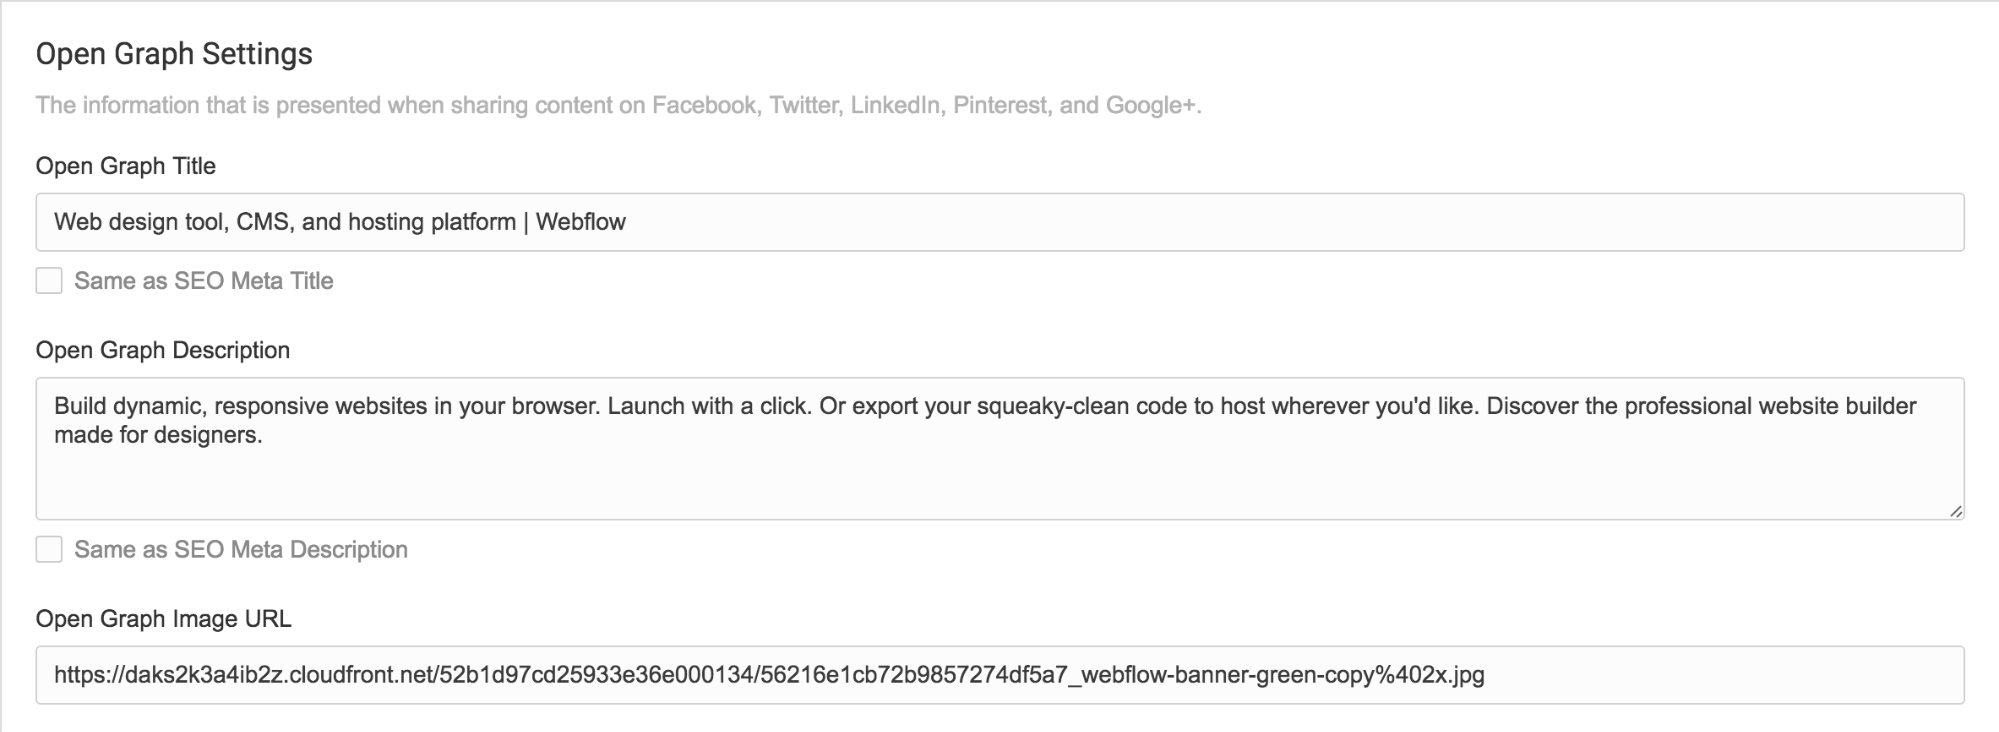Click the 'Open Graph Settings' section heading

174,54
